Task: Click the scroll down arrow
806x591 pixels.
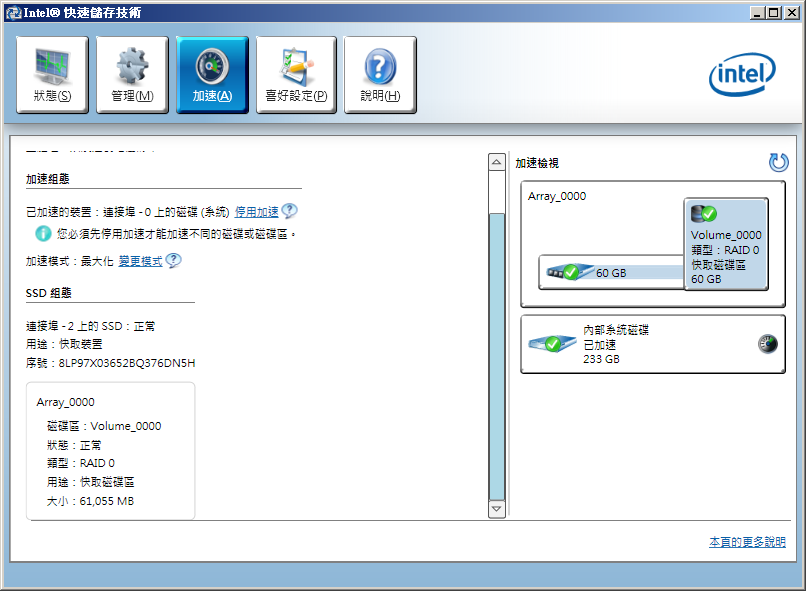Action: click(x=497, y=509)
